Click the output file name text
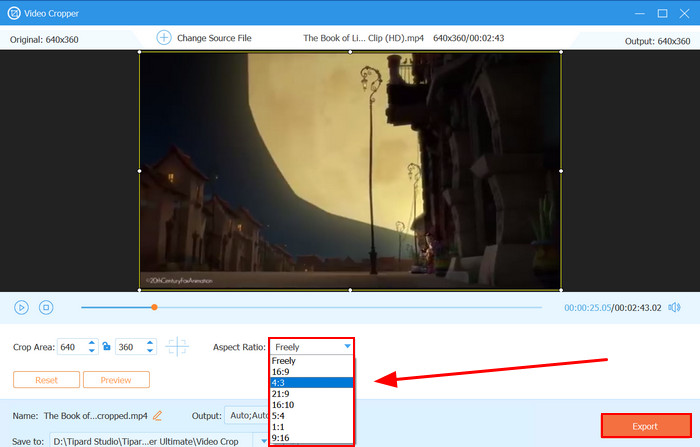The height and width of the screenshot is (447, 700). (96, 416)
